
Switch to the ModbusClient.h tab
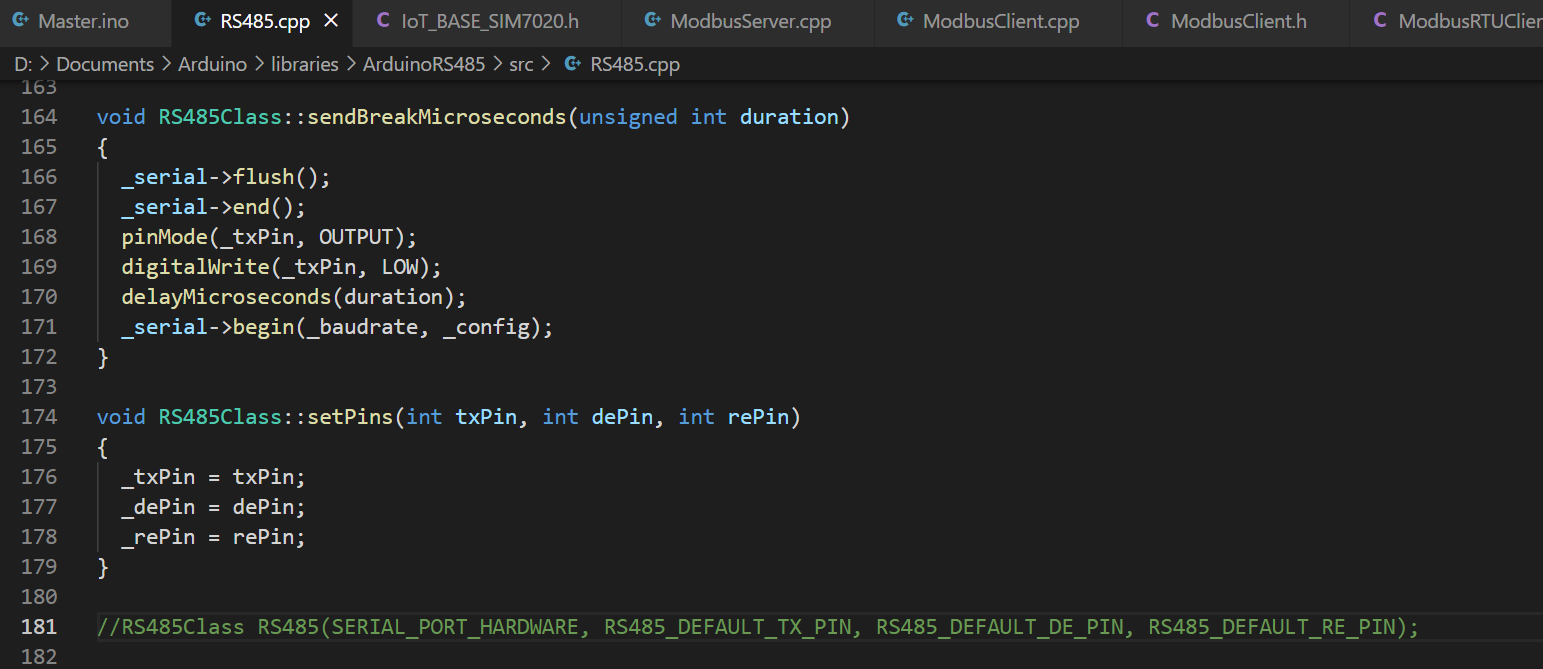pyautogui.click(x=1238, y=20)
